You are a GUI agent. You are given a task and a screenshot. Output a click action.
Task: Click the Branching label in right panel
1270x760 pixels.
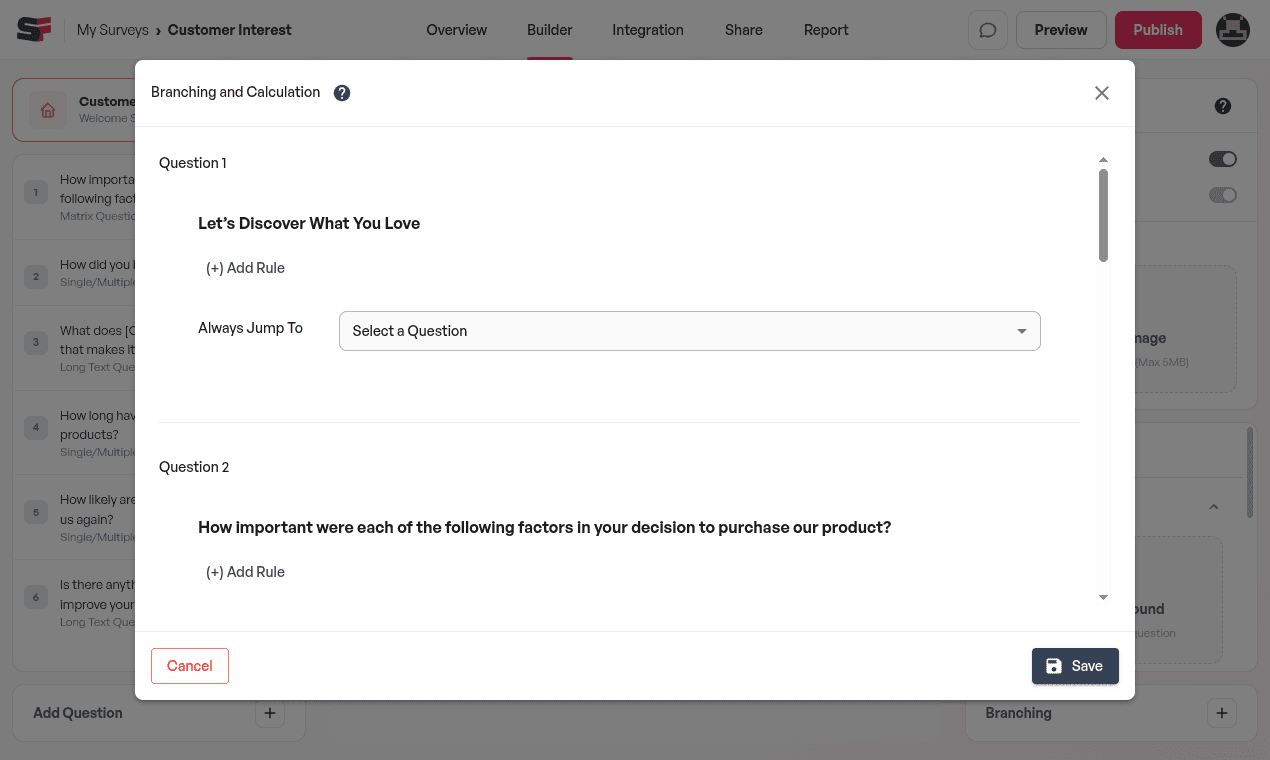click(1018, 713)
